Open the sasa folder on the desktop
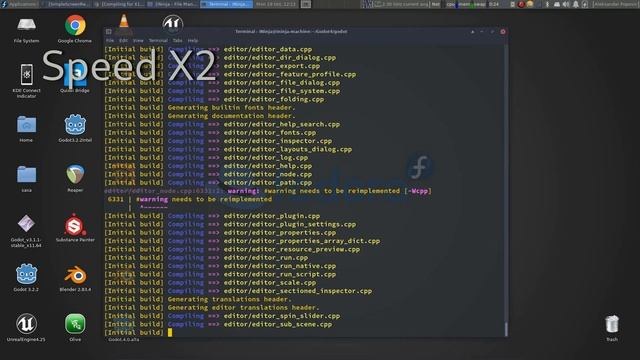The width and height of the screenshot is (640, 360). [27, 174]
